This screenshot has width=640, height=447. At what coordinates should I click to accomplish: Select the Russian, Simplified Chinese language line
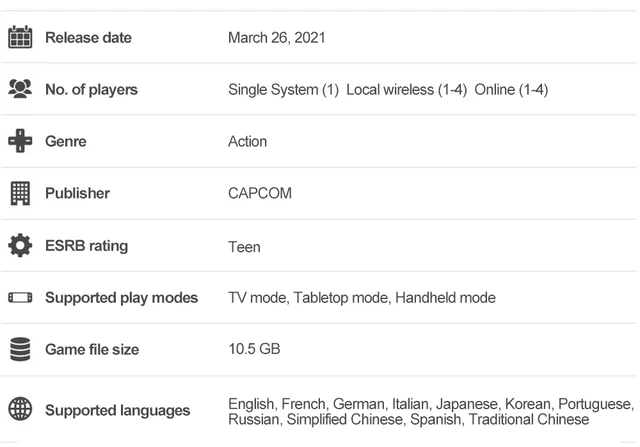click(x=317, y=419)
